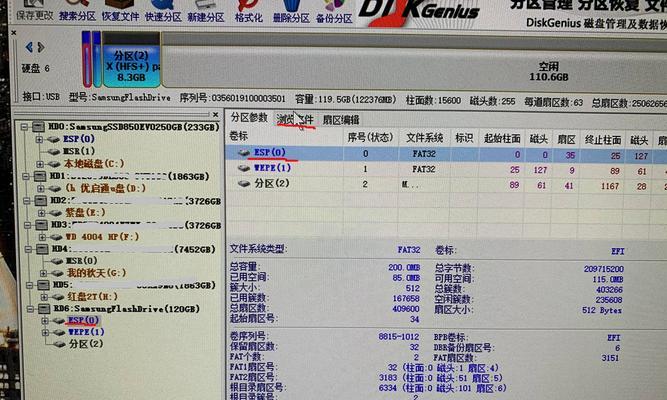The height and width of the screenshot is (400, 667).
Task: Choose the 新建分区 tool
Action: [206, 12]
